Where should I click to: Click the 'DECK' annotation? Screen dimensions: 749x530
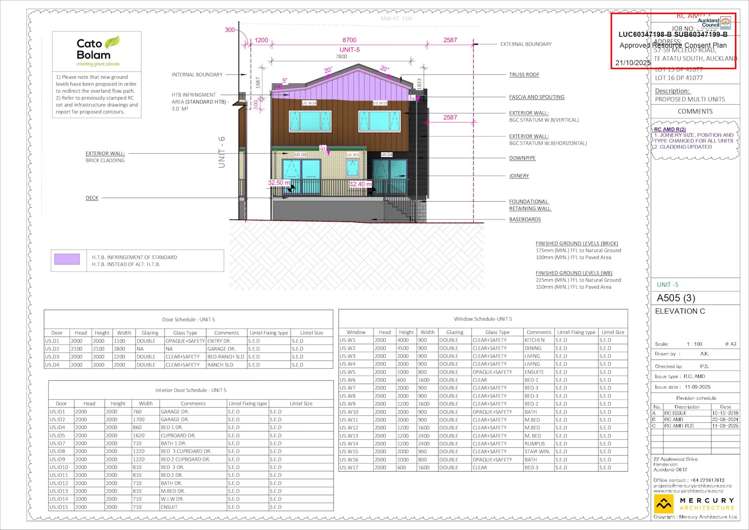(92, 198)
